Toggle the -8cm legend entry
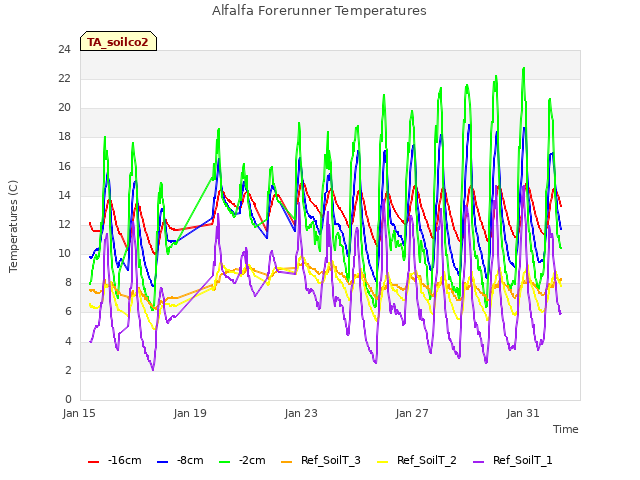640x480 pixels. pos(180,460)
